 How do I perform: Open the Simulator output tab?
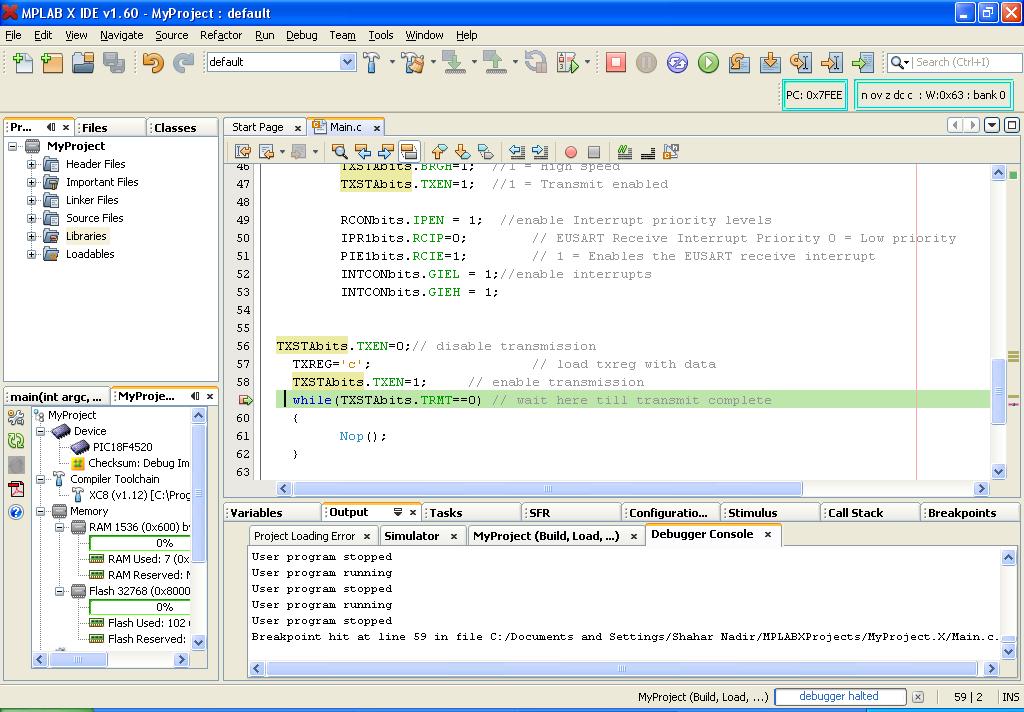point(411,536)
